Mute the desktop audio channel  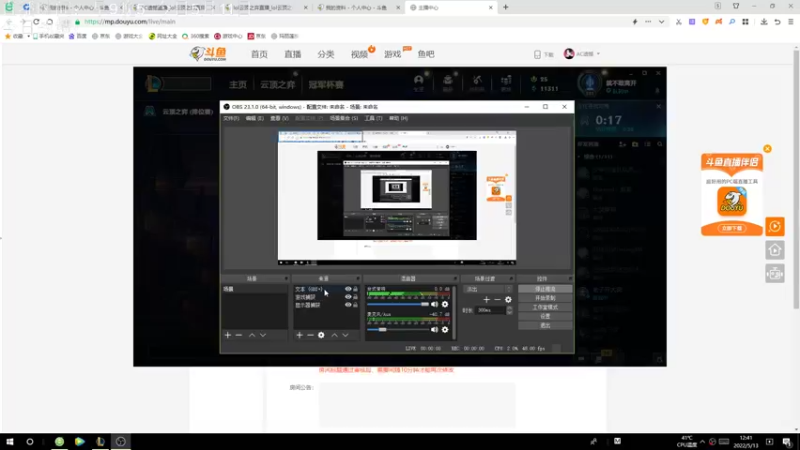[x=434, y=304]
